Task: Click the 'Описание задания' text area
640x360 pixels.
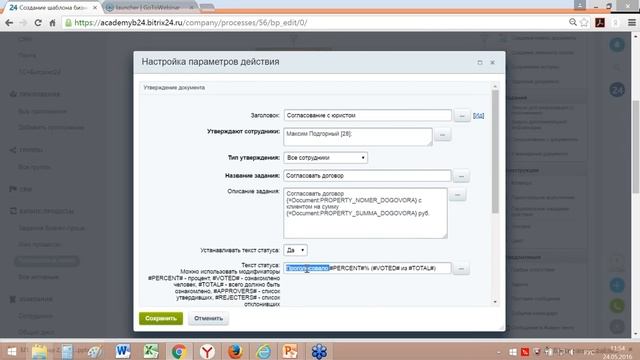Action: pos(365,213)
